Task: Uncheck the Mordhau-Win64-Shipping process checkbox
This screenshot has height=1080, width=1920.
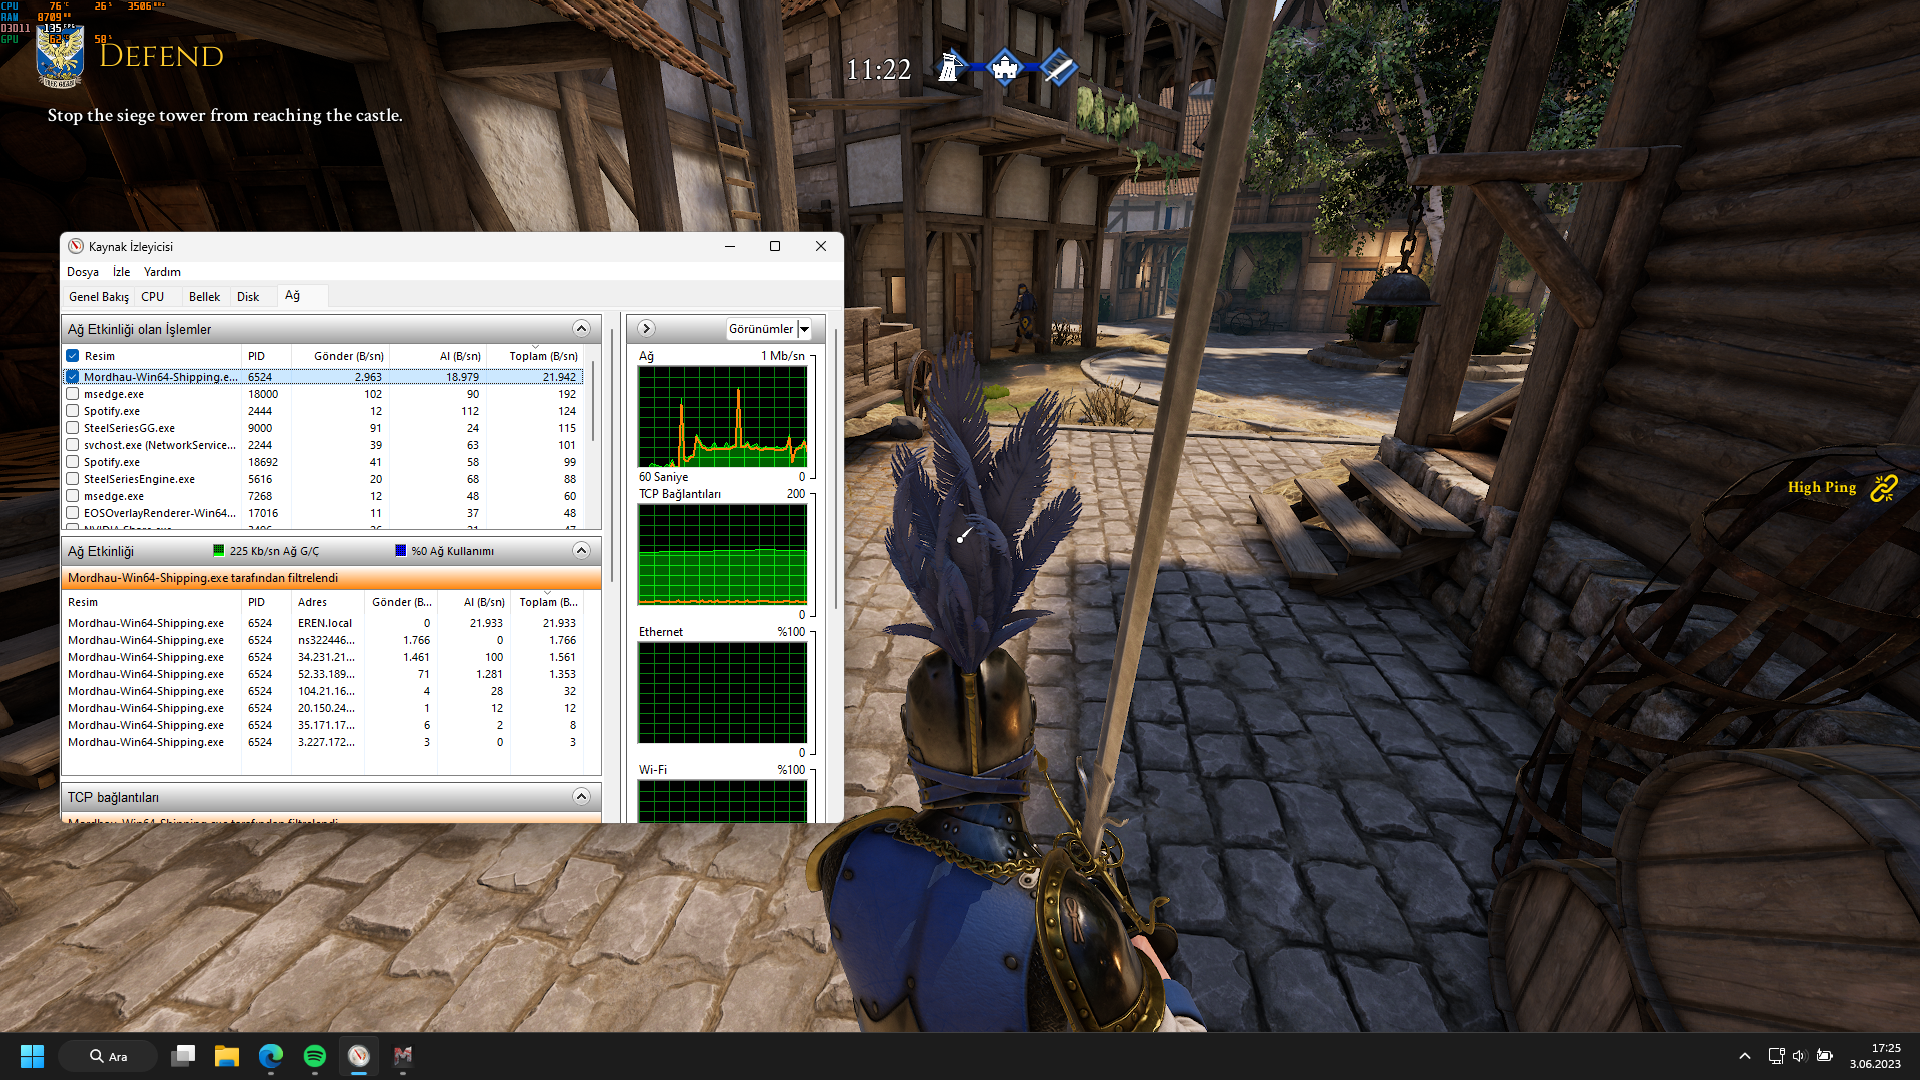Action: [73, 377]
